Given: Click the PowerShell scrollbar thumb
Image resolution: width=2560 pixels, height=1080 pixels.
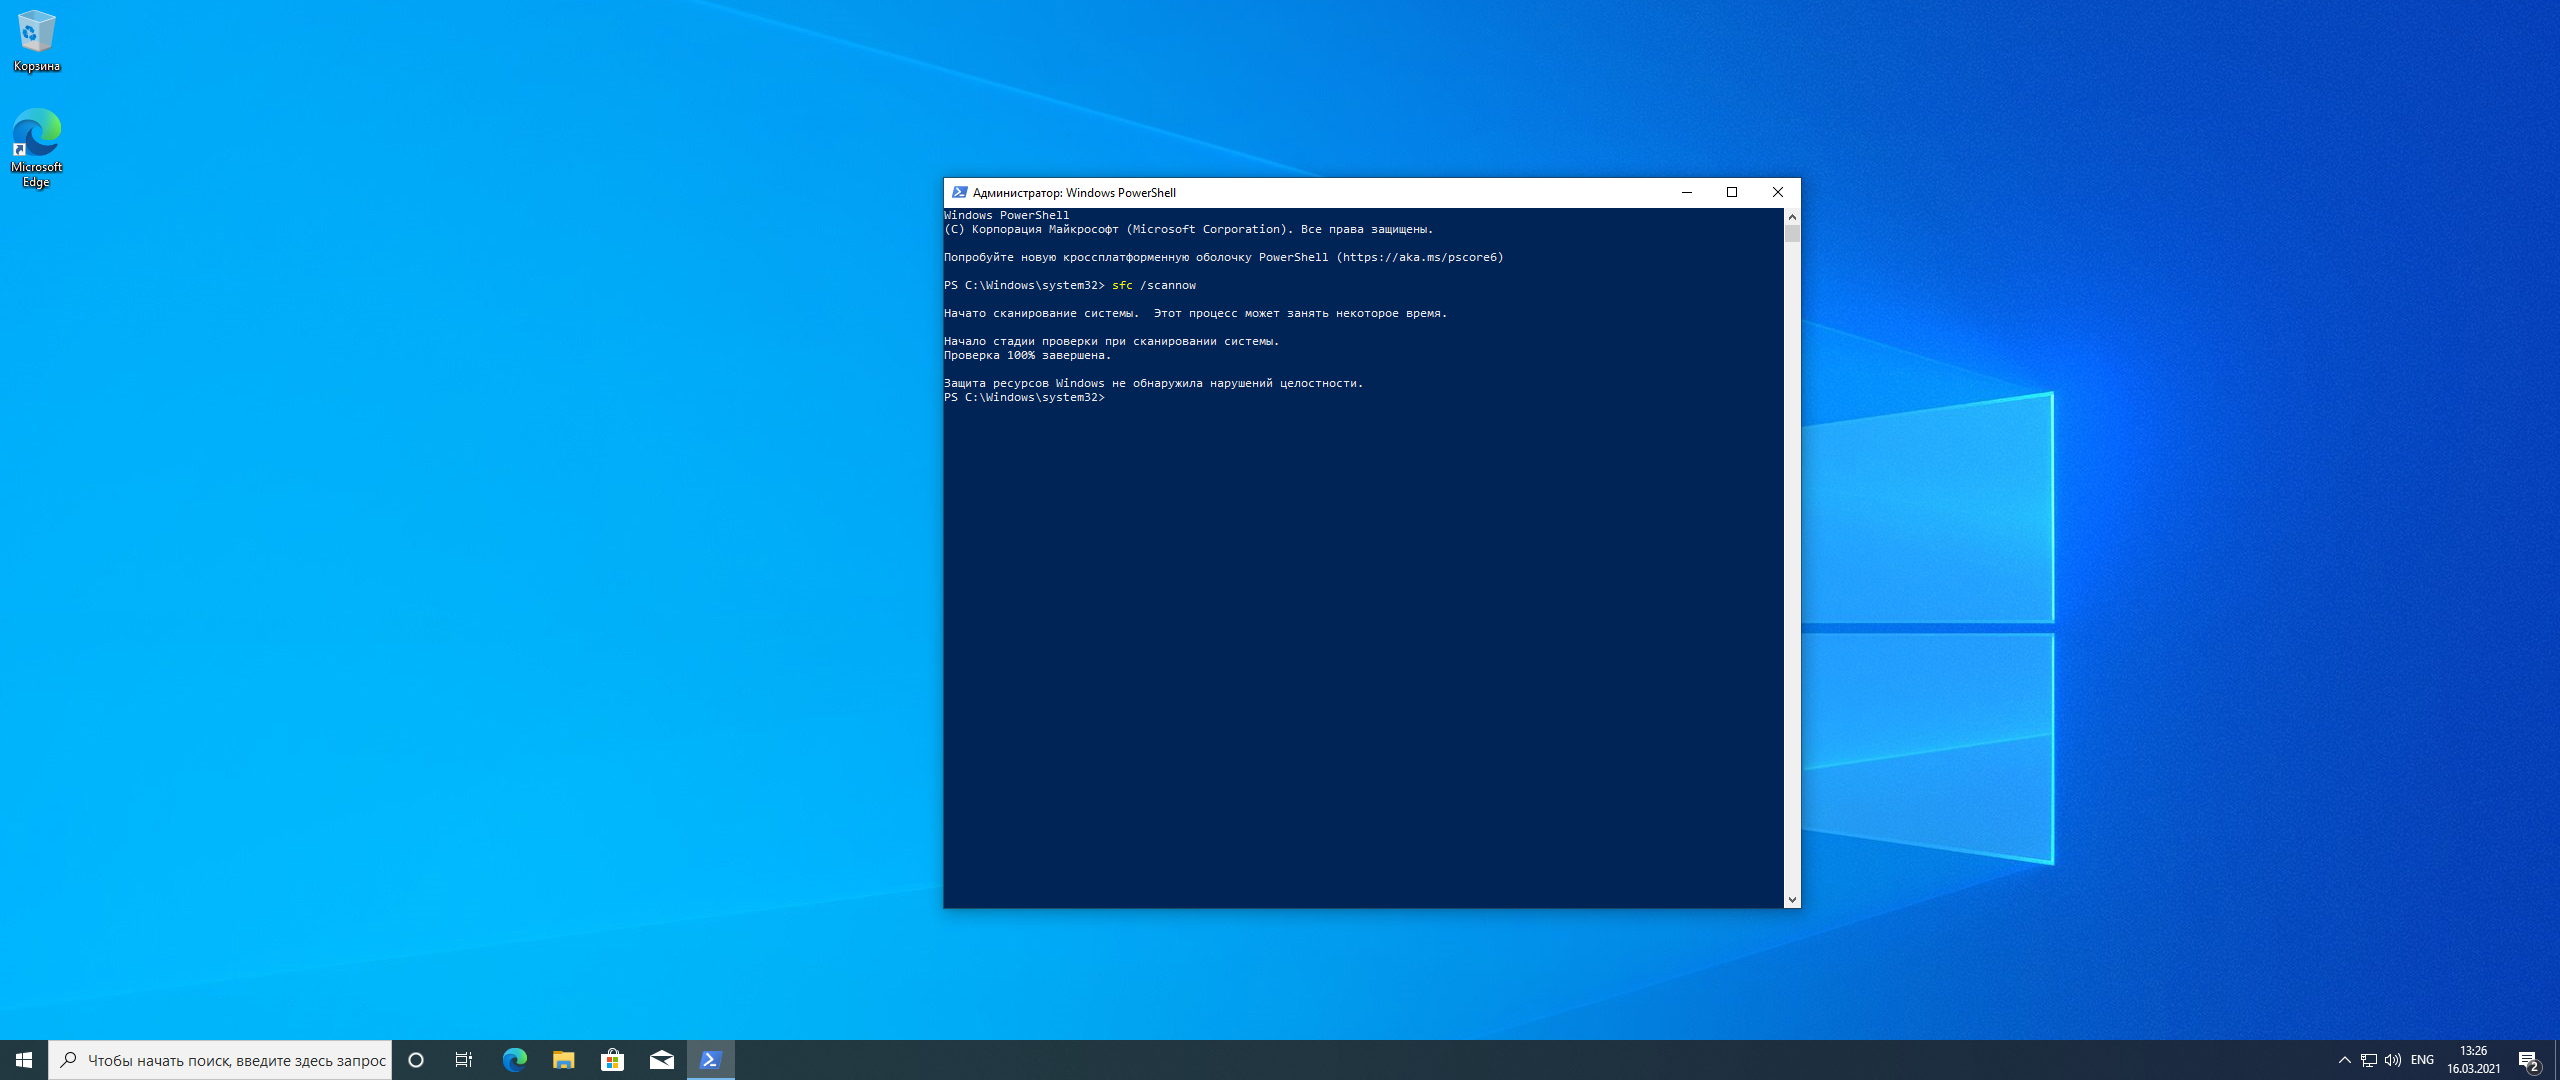Looking at the screenshot, I should (1792, 234).
